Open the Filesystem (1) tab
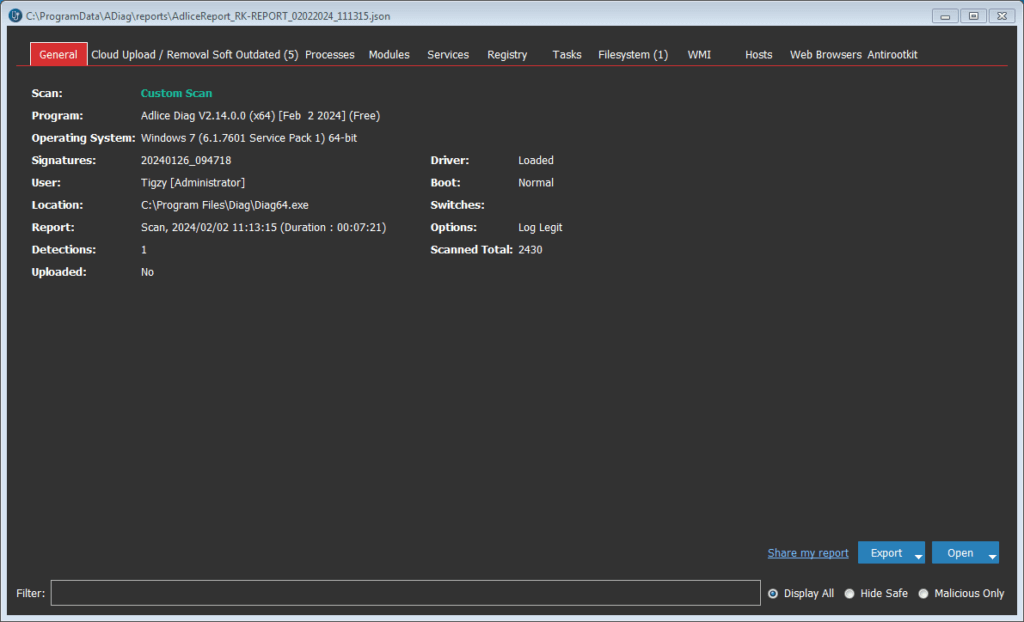The height and width of the screenshot is (622, 1024). pos(633,55)
